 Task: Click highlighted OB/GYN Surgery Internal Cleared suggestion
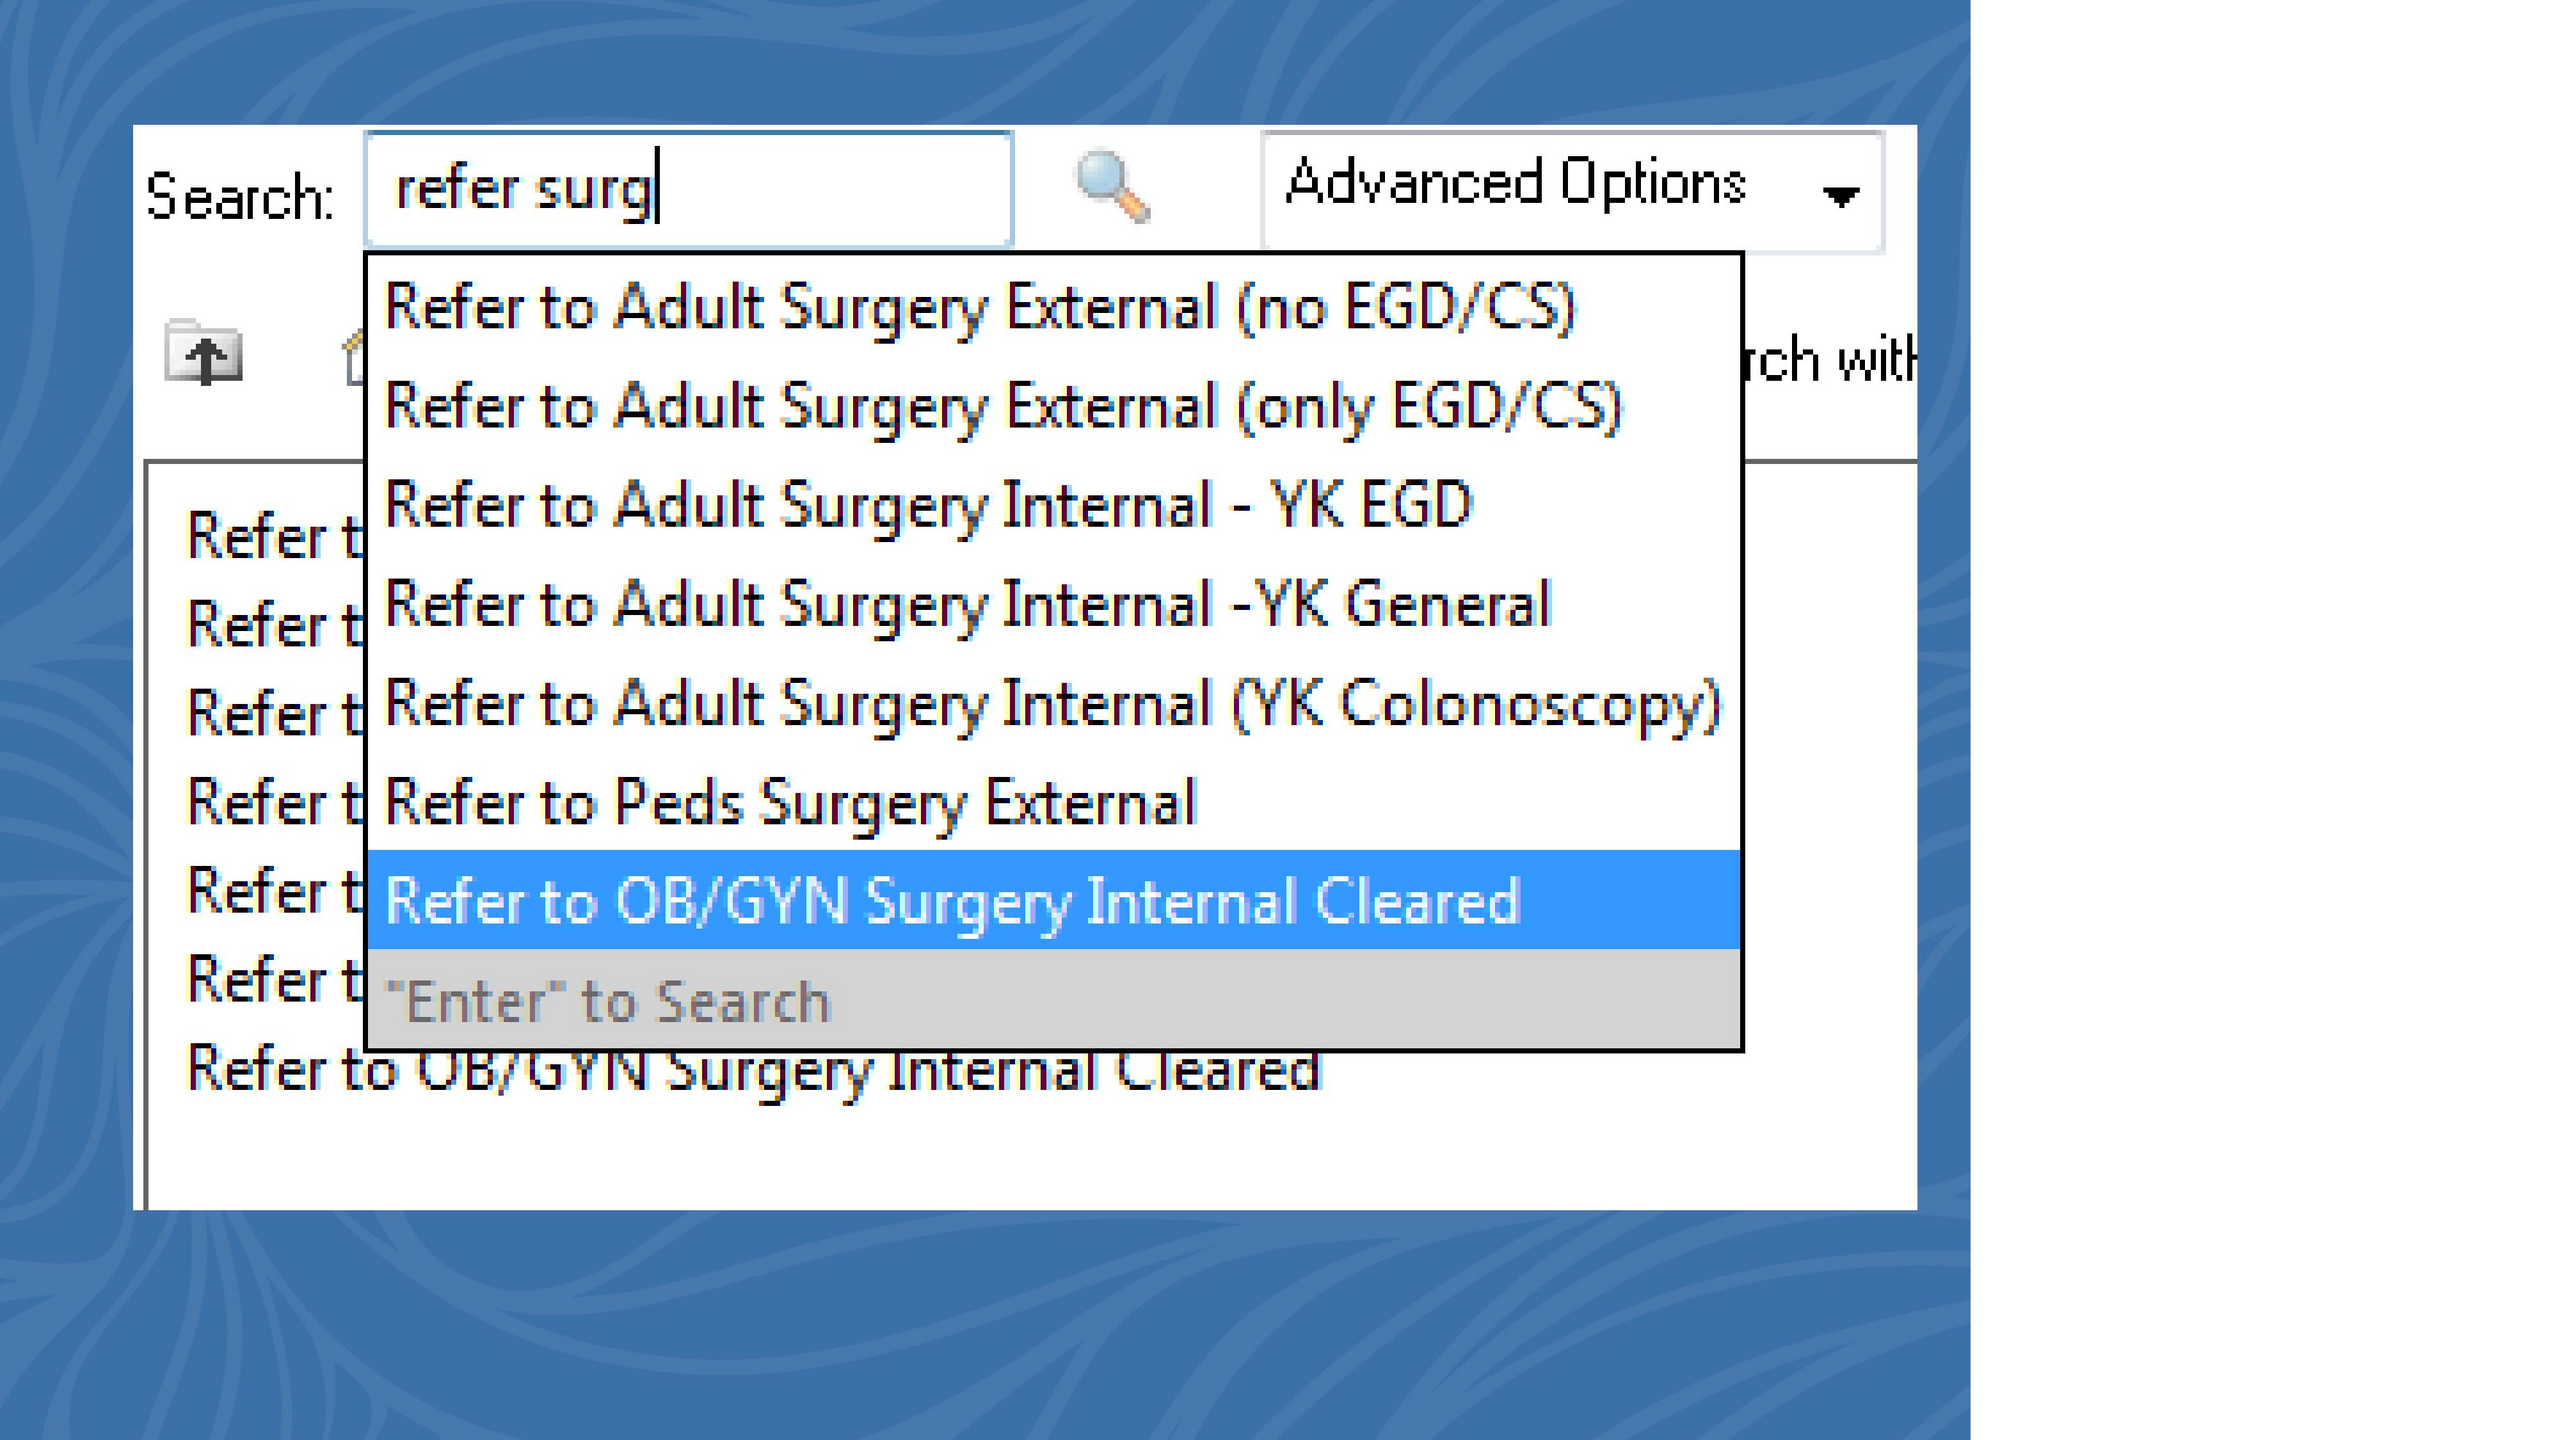952,901
